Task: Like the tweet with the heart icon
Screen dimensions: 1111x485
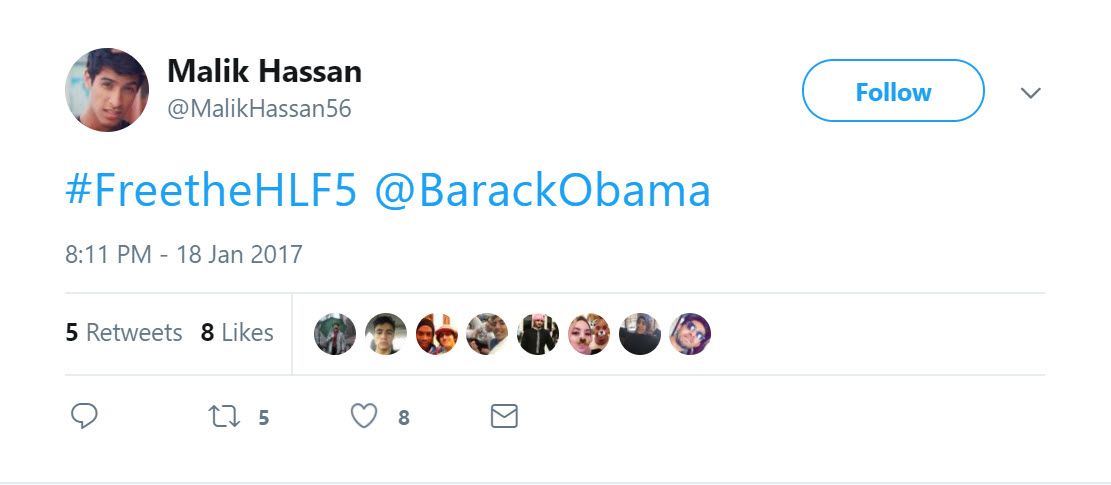Action: click(364, 416)
